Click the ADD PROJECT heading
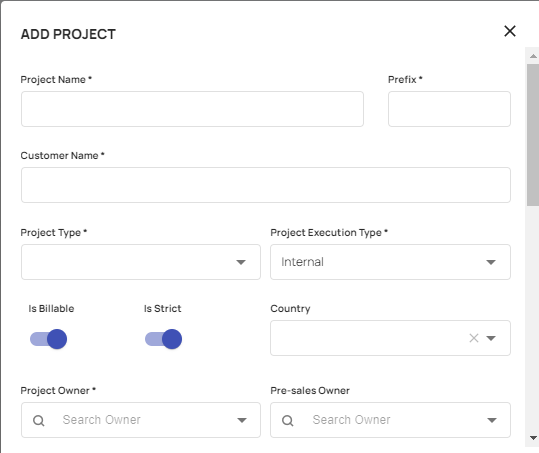The height and width of the screenshot is (453, 539). tap(68, 34)
